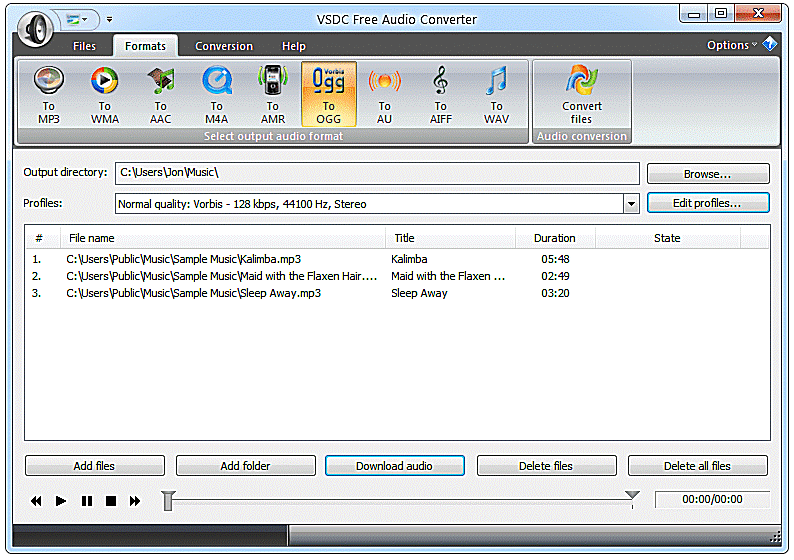Open the Help tab
Viewport: 794px width, 560px height.
point(294,46)
